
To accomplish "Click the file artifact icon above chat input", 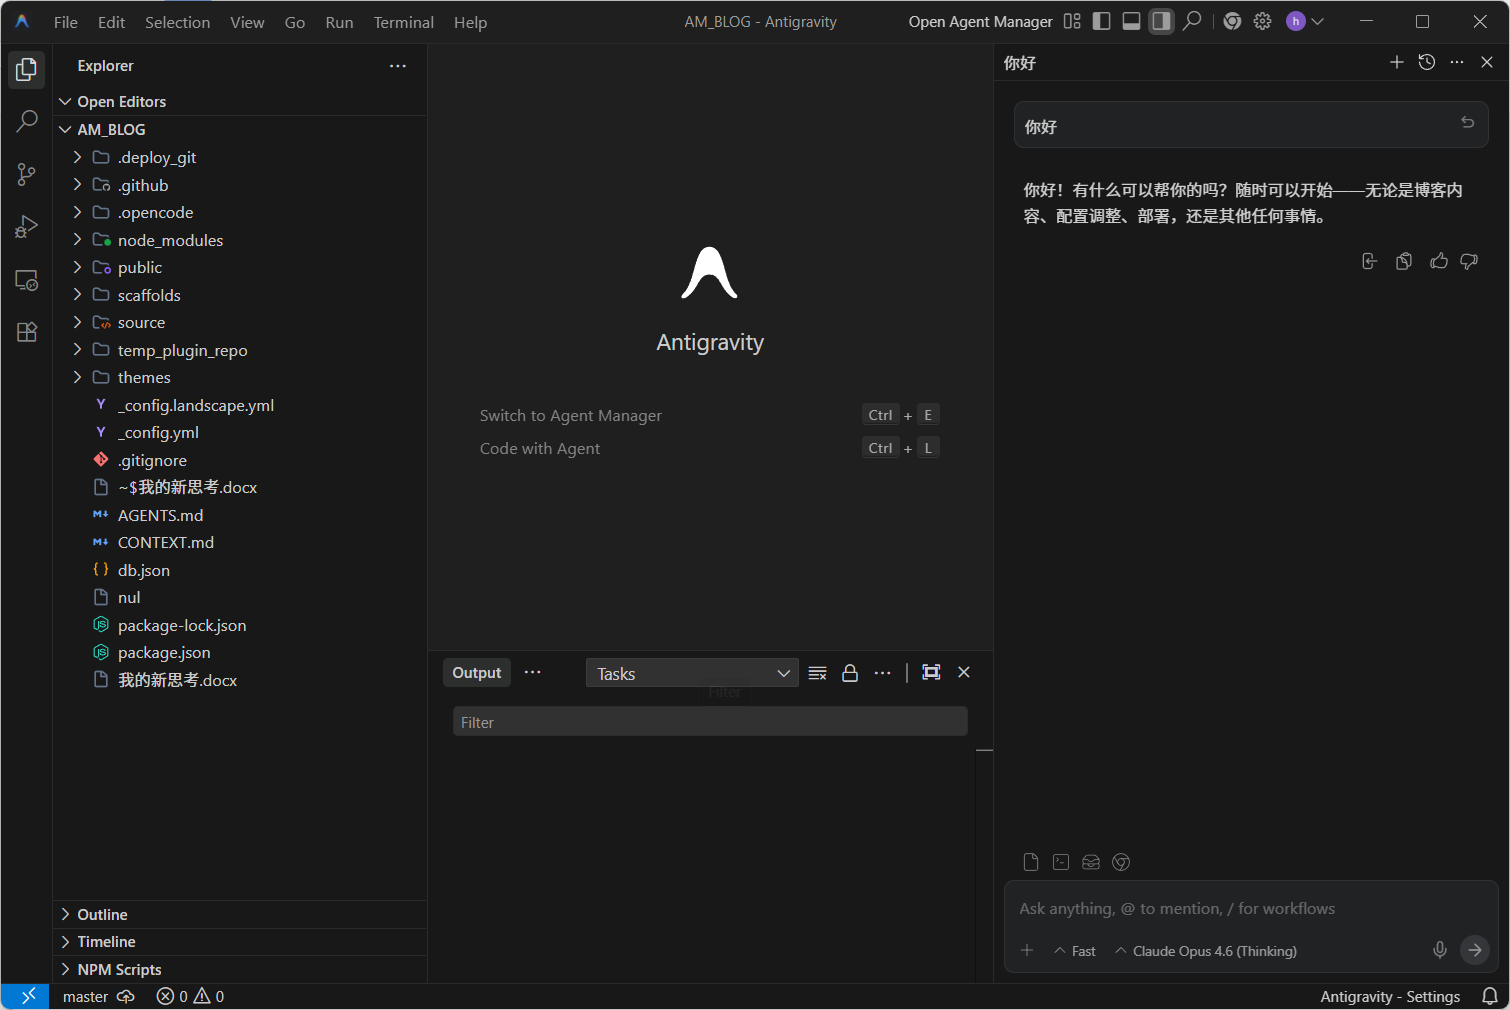I will [1031, 862].
